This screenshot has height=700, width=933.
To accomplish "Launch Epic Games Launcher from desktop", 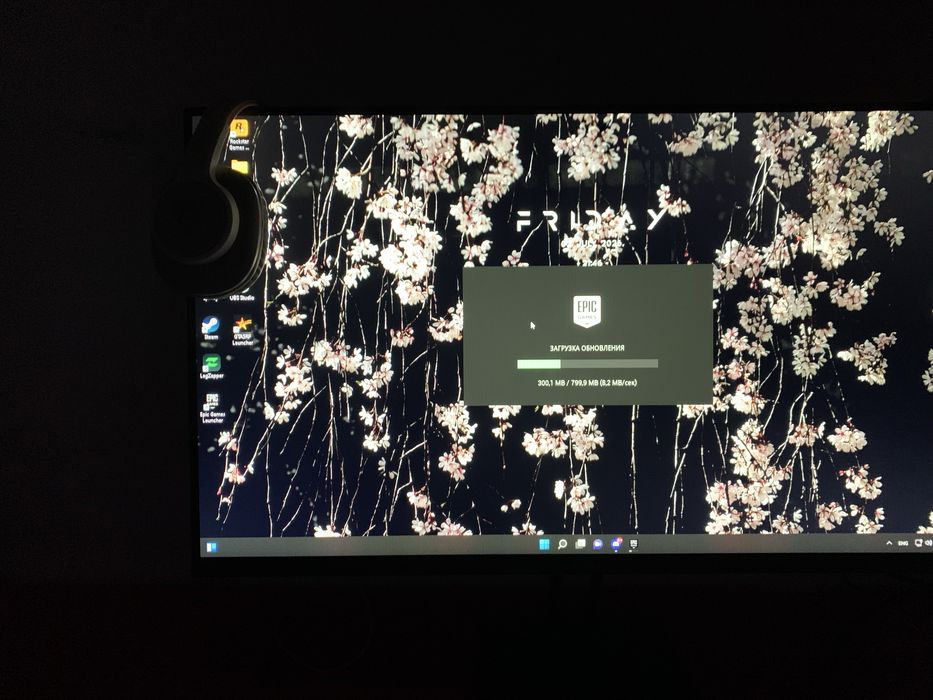I will click(x=212, y=408).
